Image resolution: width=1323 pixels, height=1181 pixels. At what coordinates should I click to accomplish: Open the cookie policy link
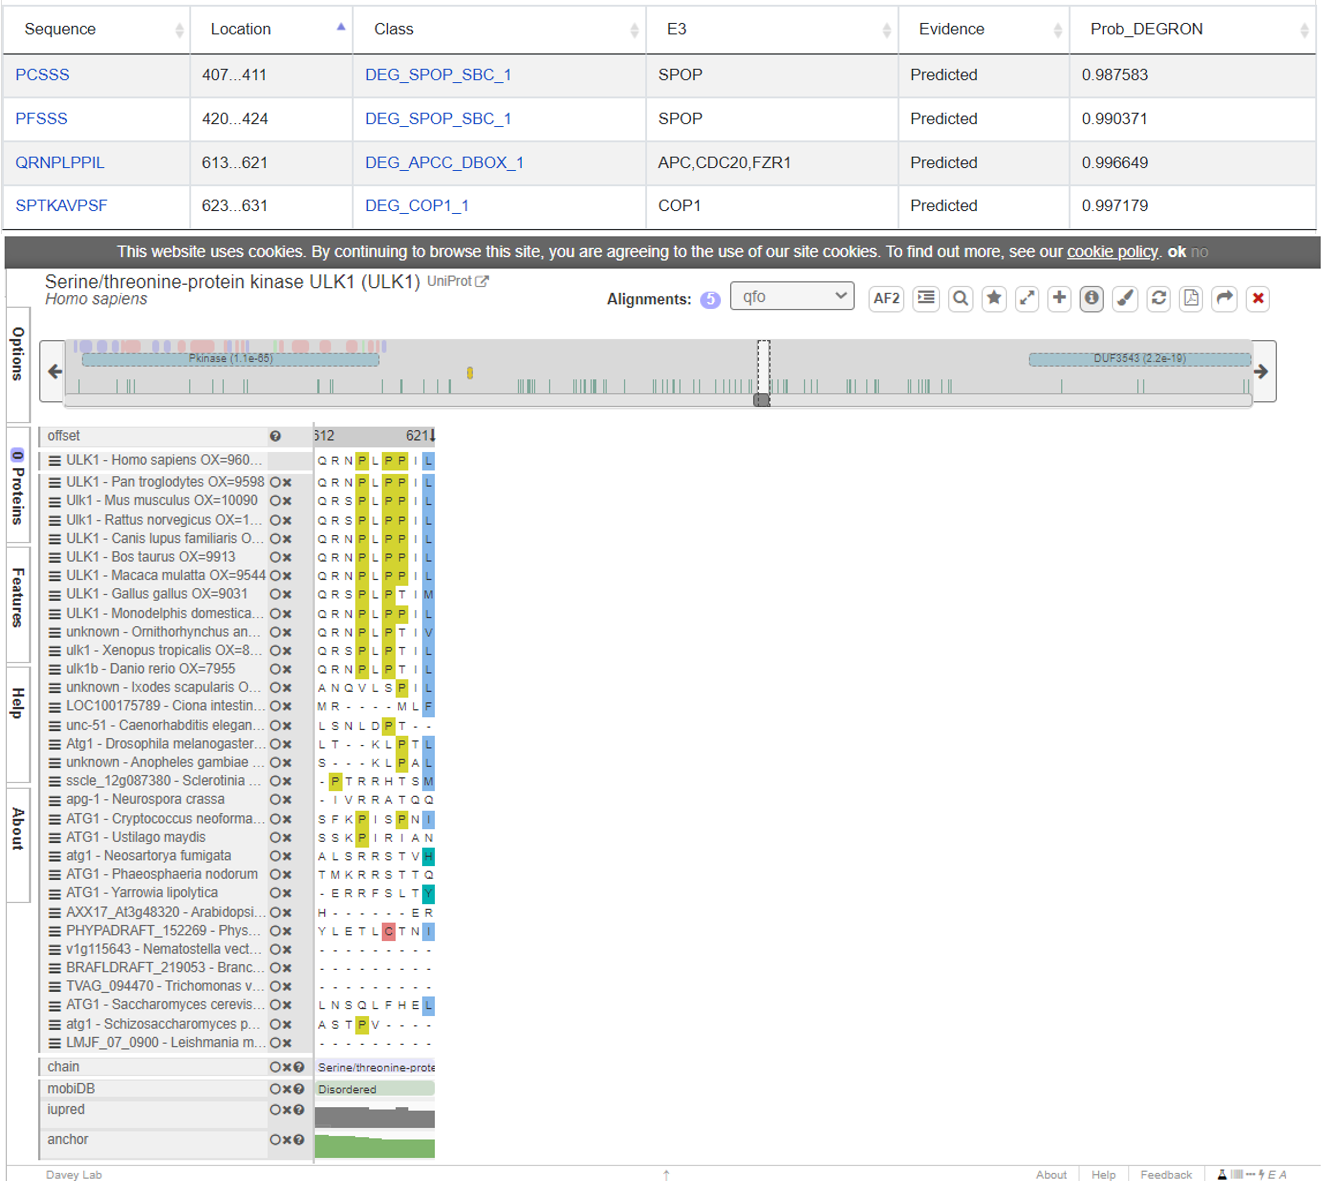[x=1112, y=252]
